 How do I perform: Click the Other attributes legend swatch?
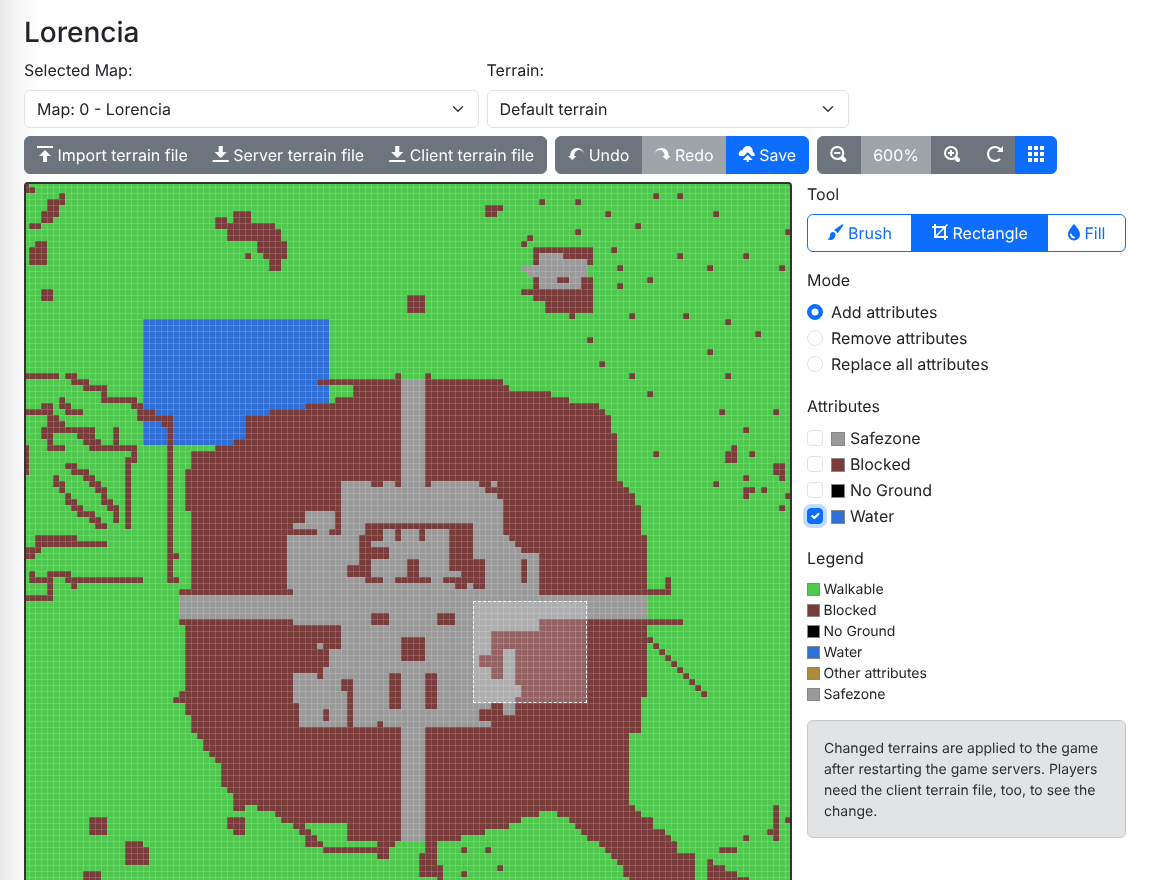click(813, 673)
